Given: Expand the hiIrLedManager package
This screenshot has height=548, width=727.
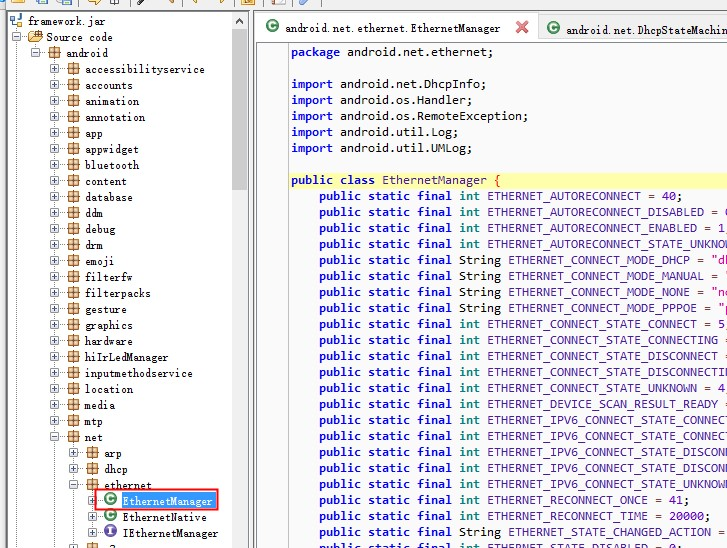Looking at the screenshot, I should coord(54,357).
